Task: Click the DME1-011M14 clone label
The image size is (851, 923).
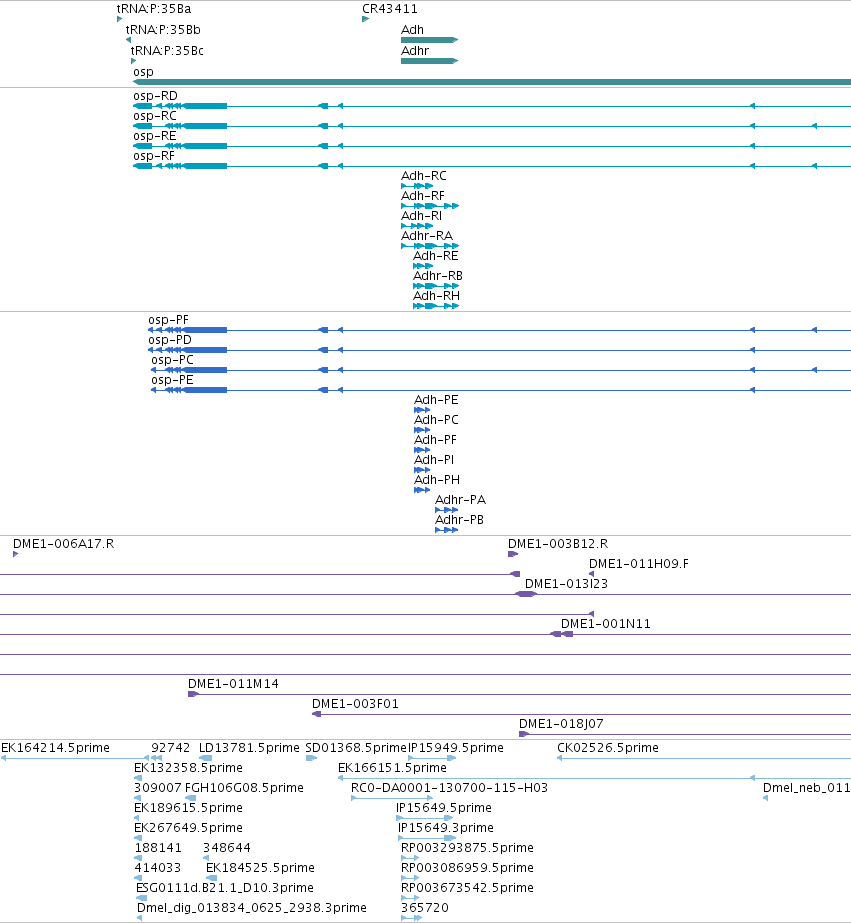Action: (233, 684)
